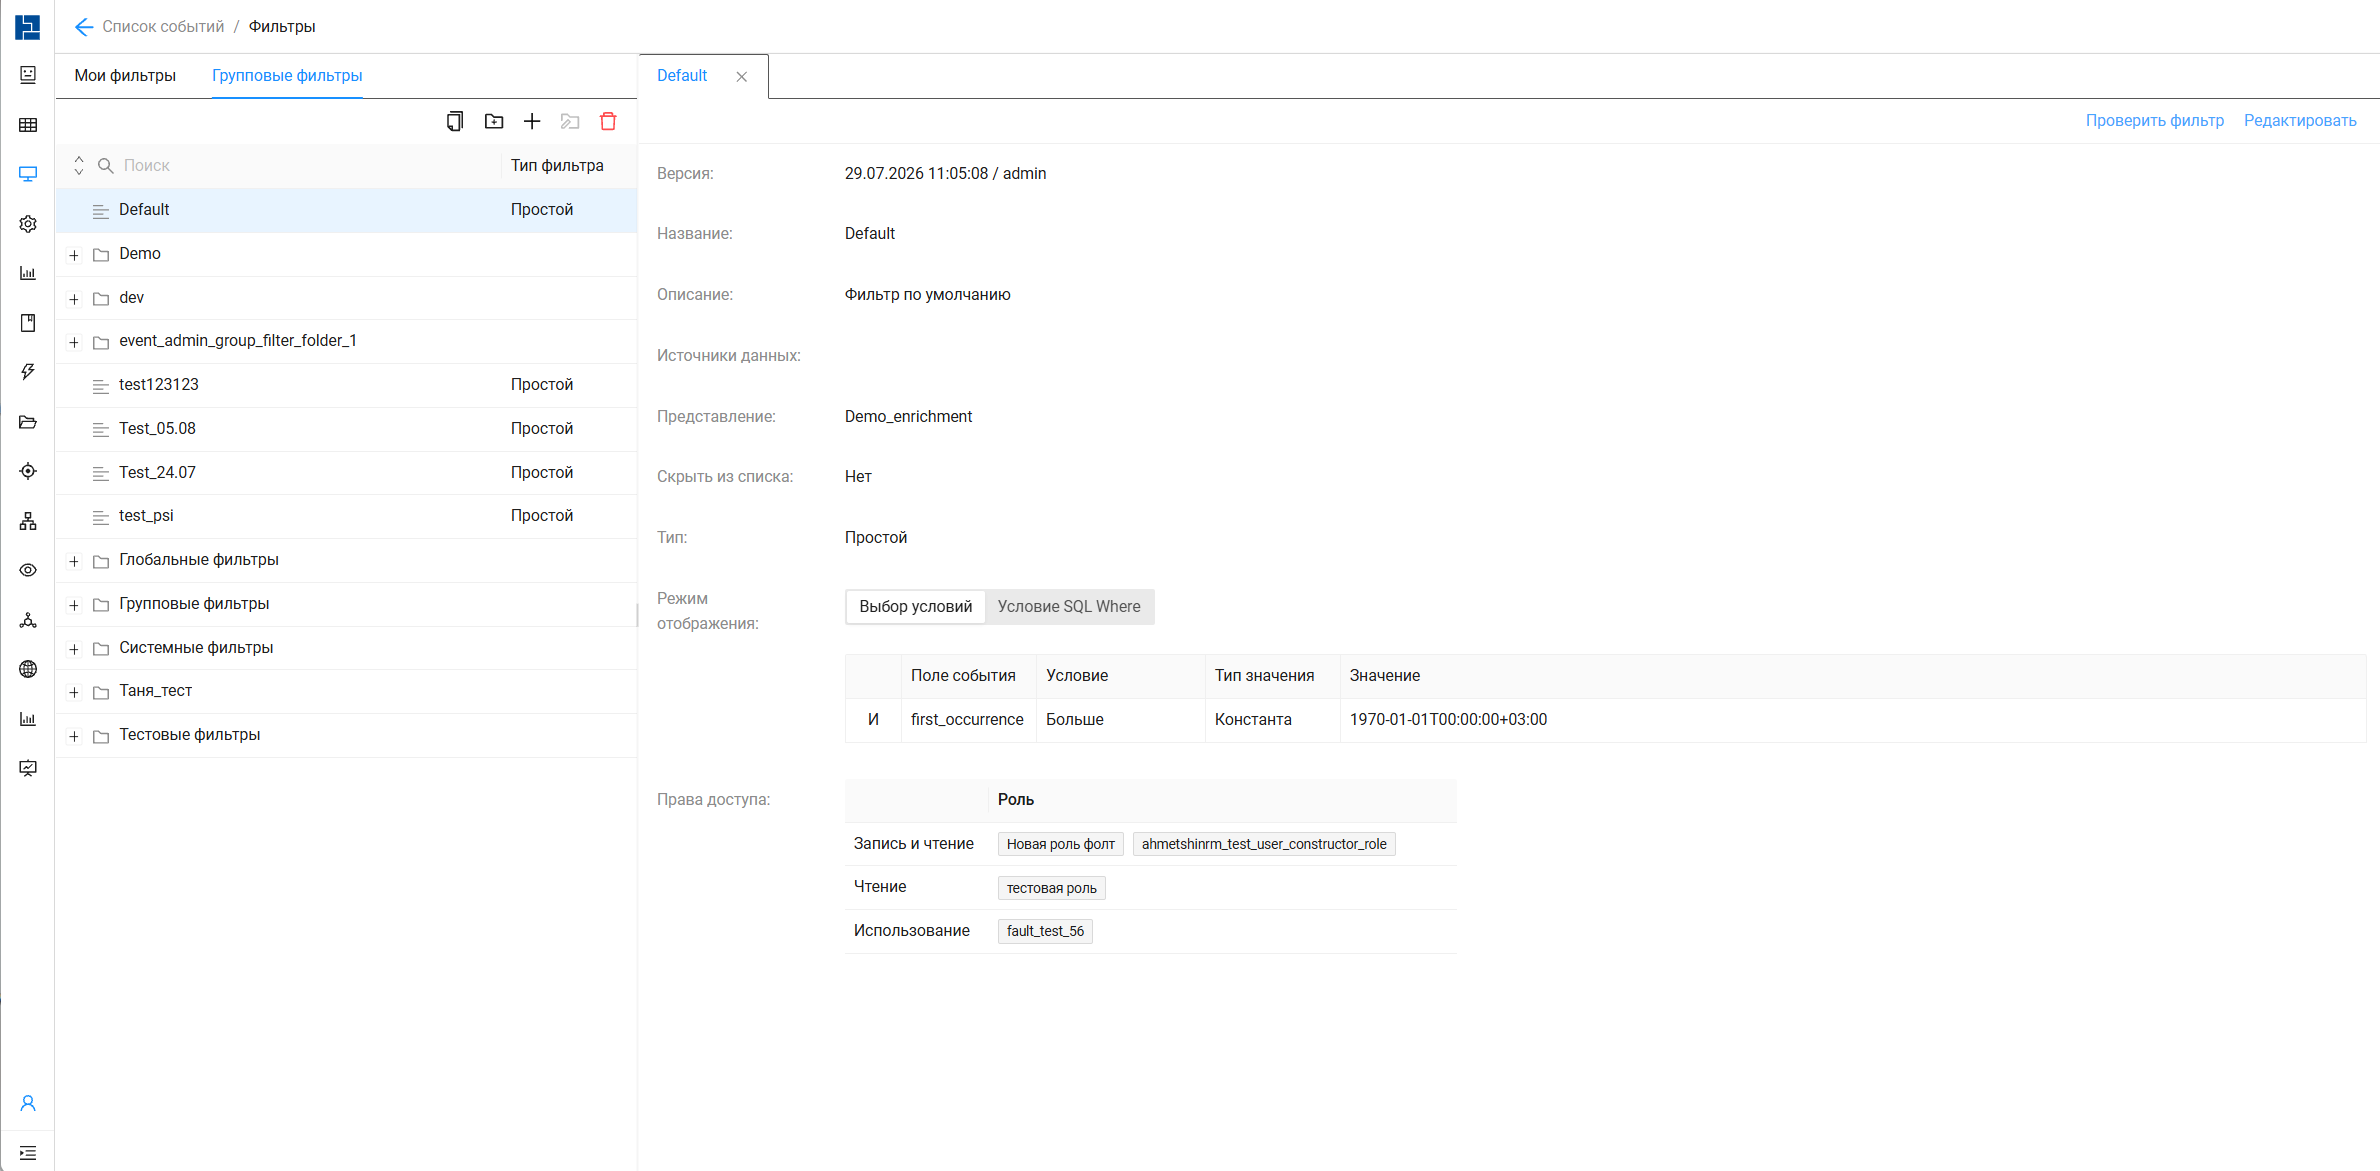Open the lower bar chart sidebar icon
The height and width of the screenshot is (1171, 2380).
pos(28,719)
